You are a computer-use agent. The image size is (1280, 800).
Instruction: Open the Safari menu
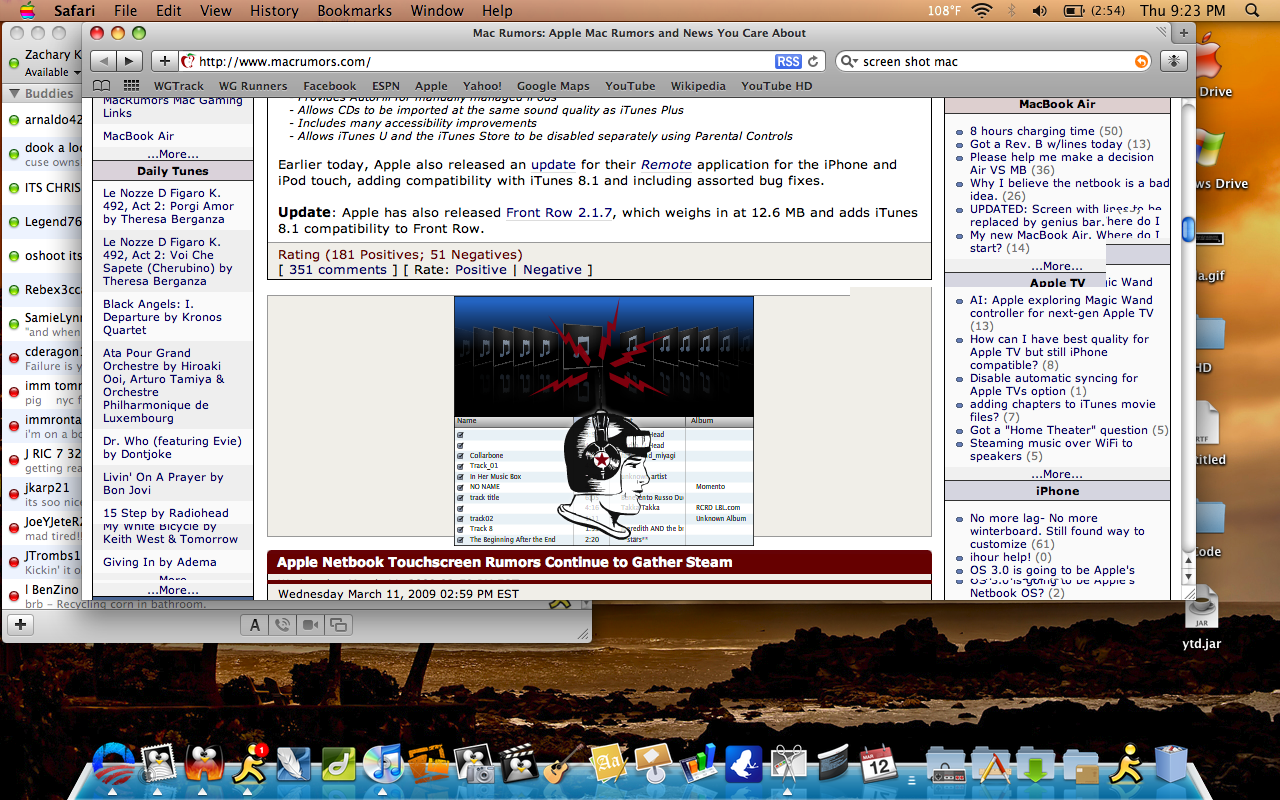click(74, 11)
